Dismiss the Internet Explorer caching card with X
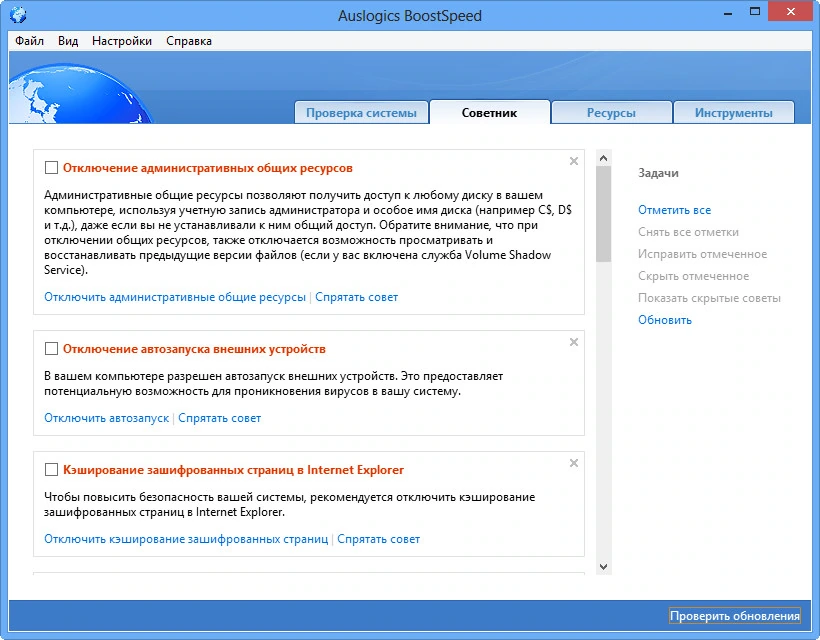 click(574, 463)
